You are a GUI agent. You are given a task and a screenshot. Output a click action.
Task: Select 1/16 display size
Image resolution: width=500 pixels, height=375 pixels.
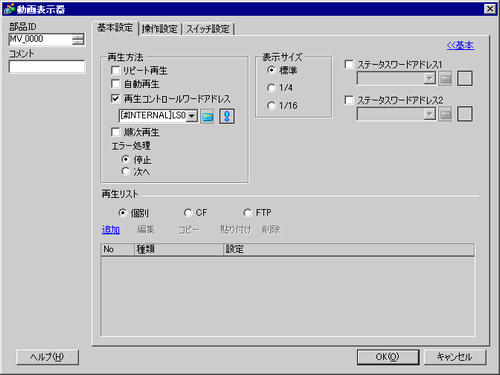pyautogui.click(x=271, y=106)
